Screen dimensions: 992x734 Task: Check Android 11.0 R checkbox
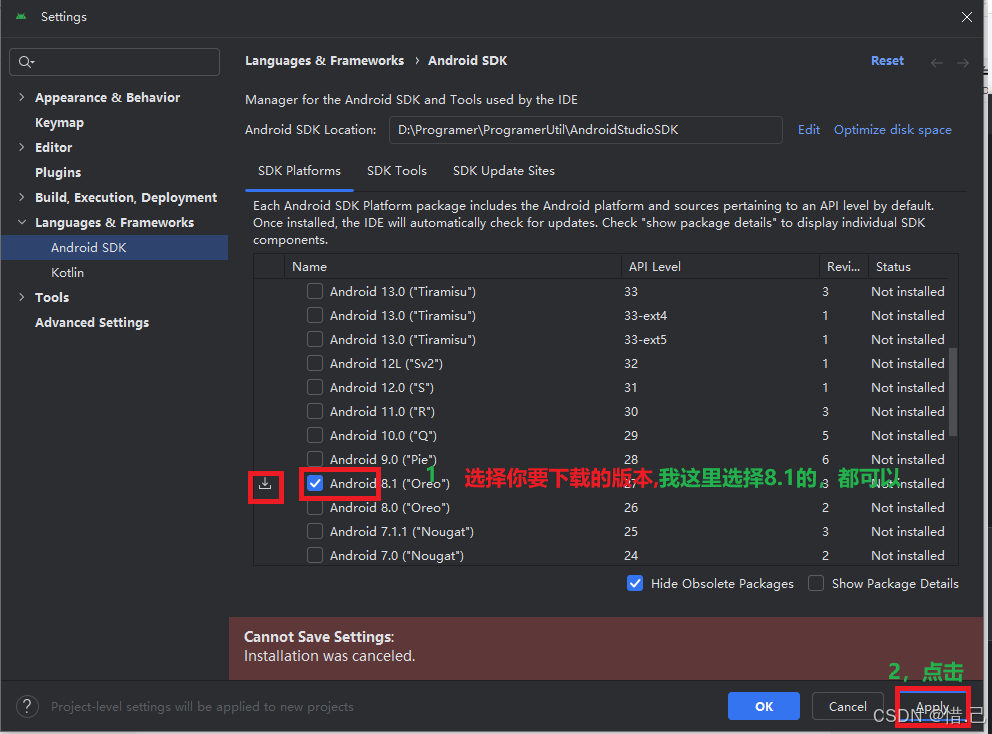click(314, 411)
